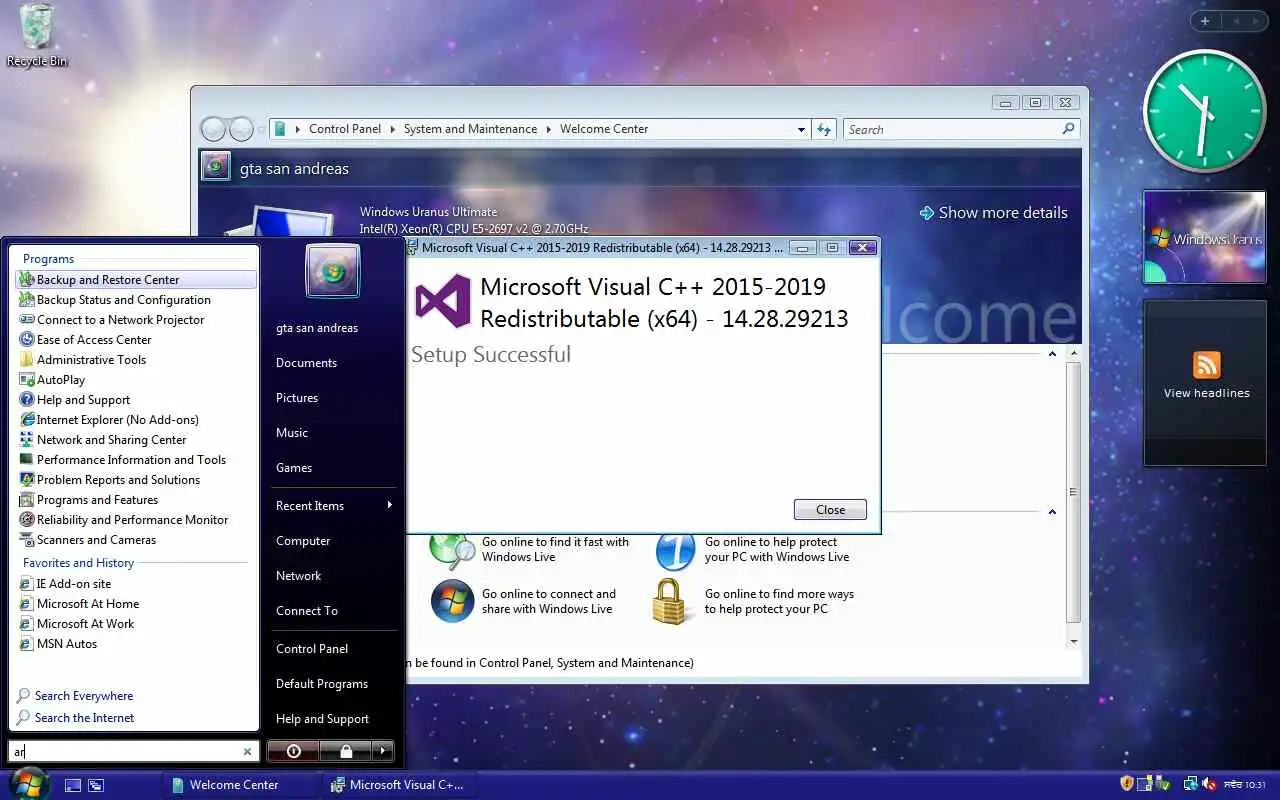The width and height of the screenshot is (1280, 800).
Task: Click Show more details expander
Action: tap(993, 213)
